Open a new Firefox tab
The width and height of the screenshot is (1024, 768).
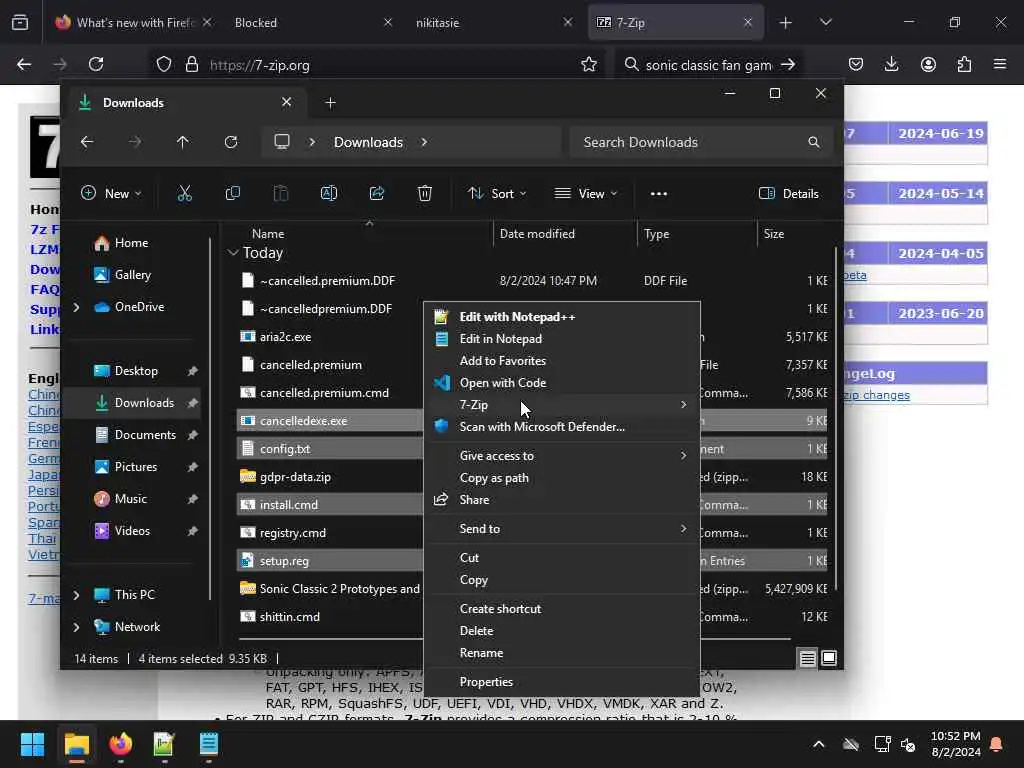point(786,22)
